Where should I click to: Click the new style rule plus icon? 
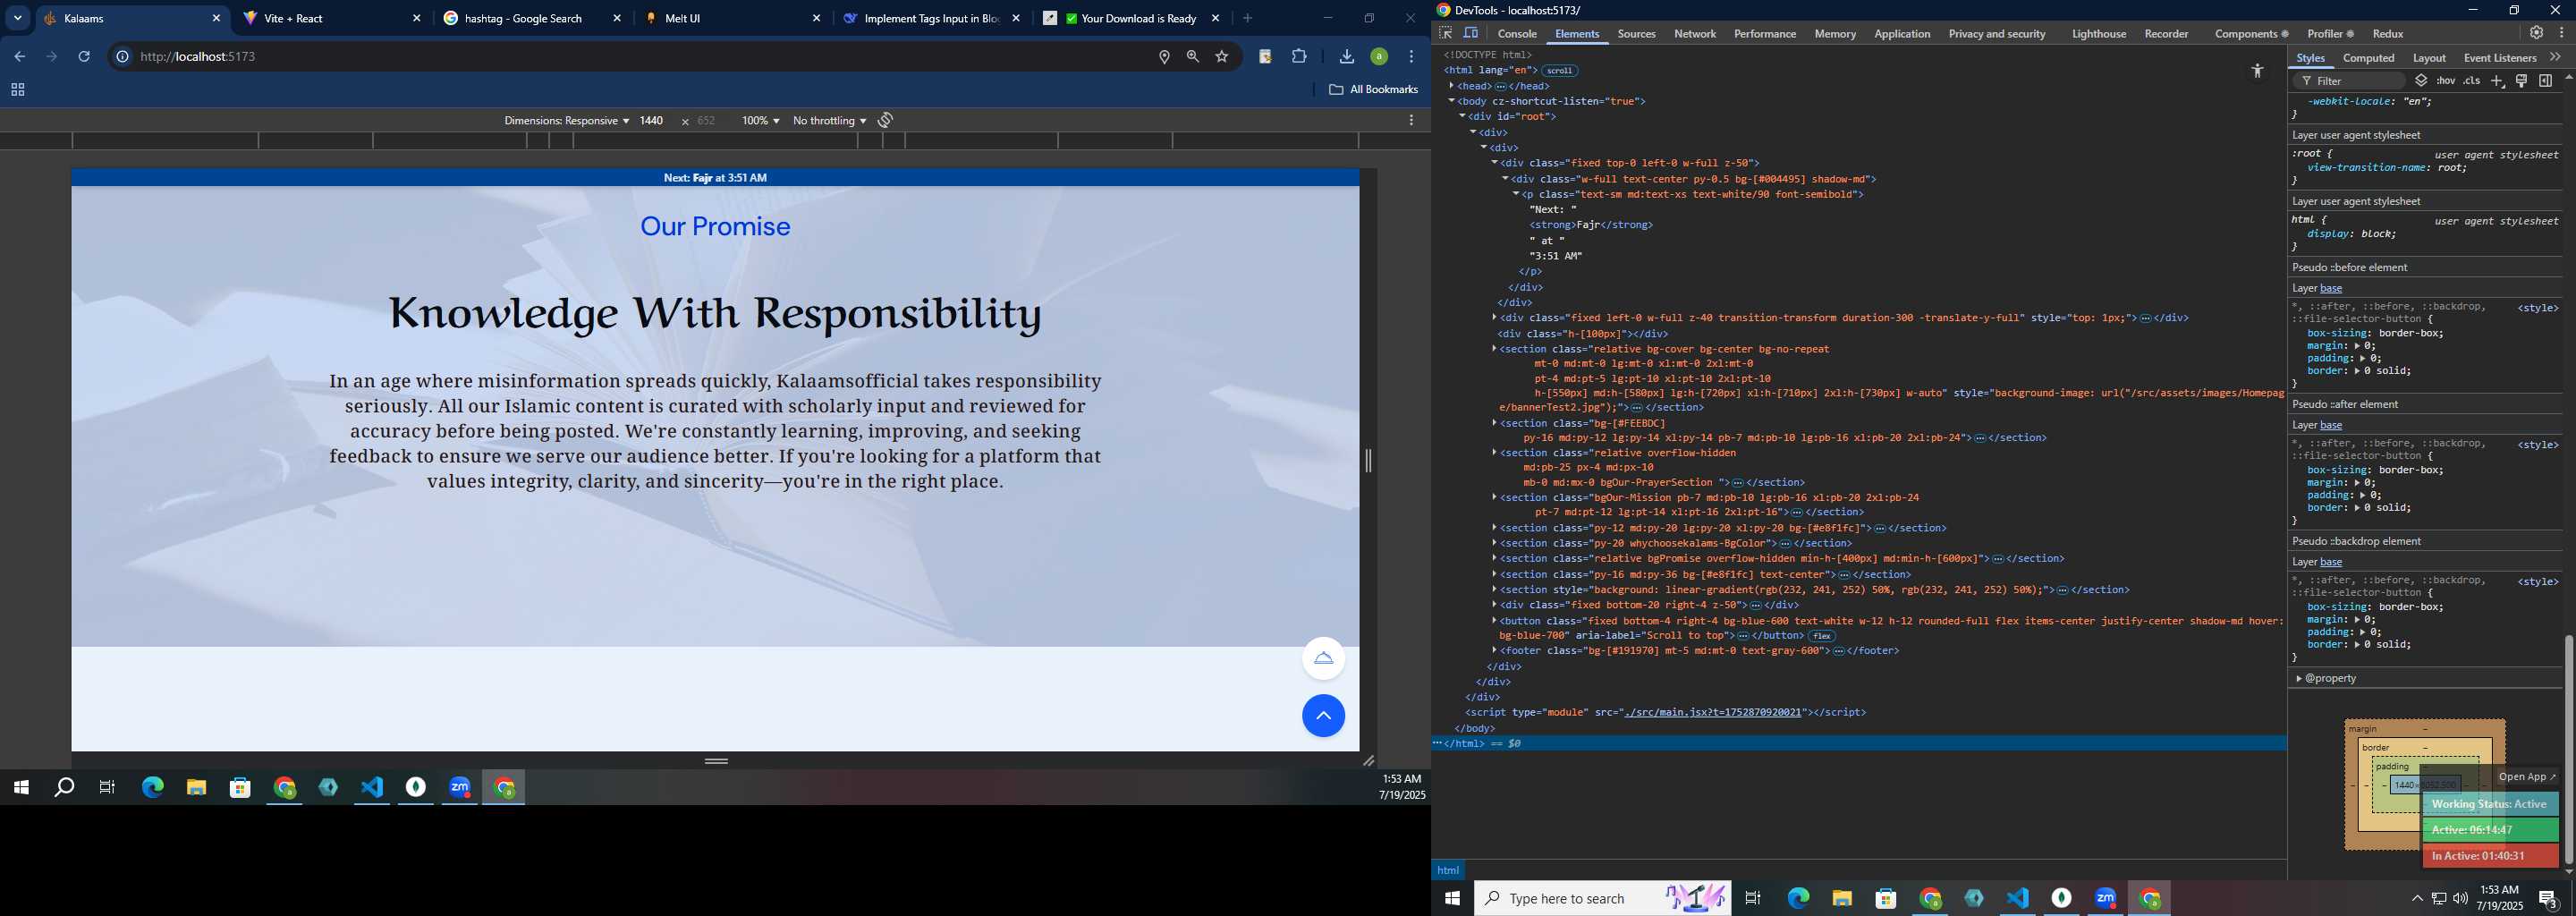coord(2497,81)
